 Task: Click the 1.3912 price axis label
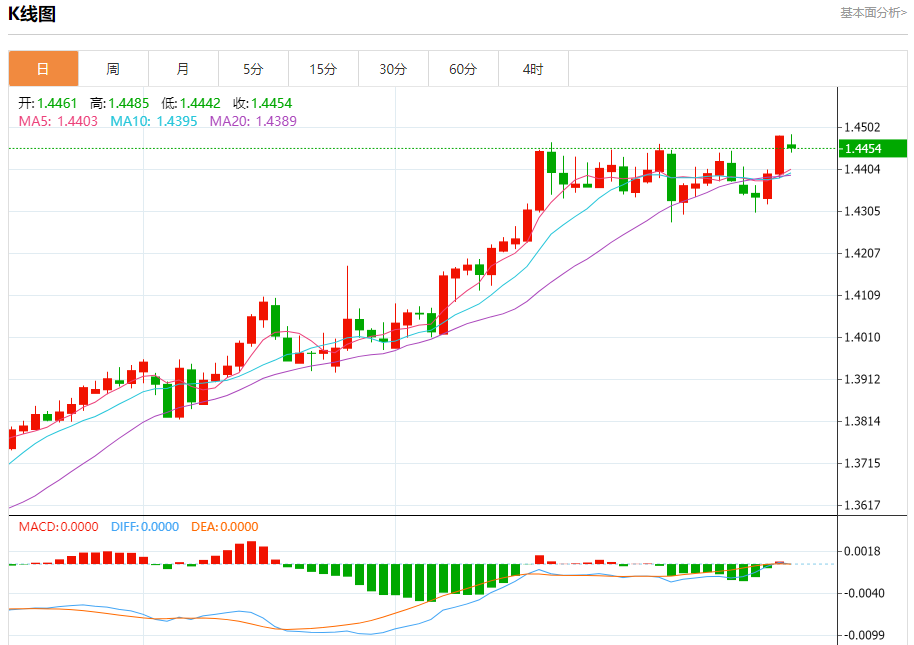pyautogui.click(x=863, y=379)
